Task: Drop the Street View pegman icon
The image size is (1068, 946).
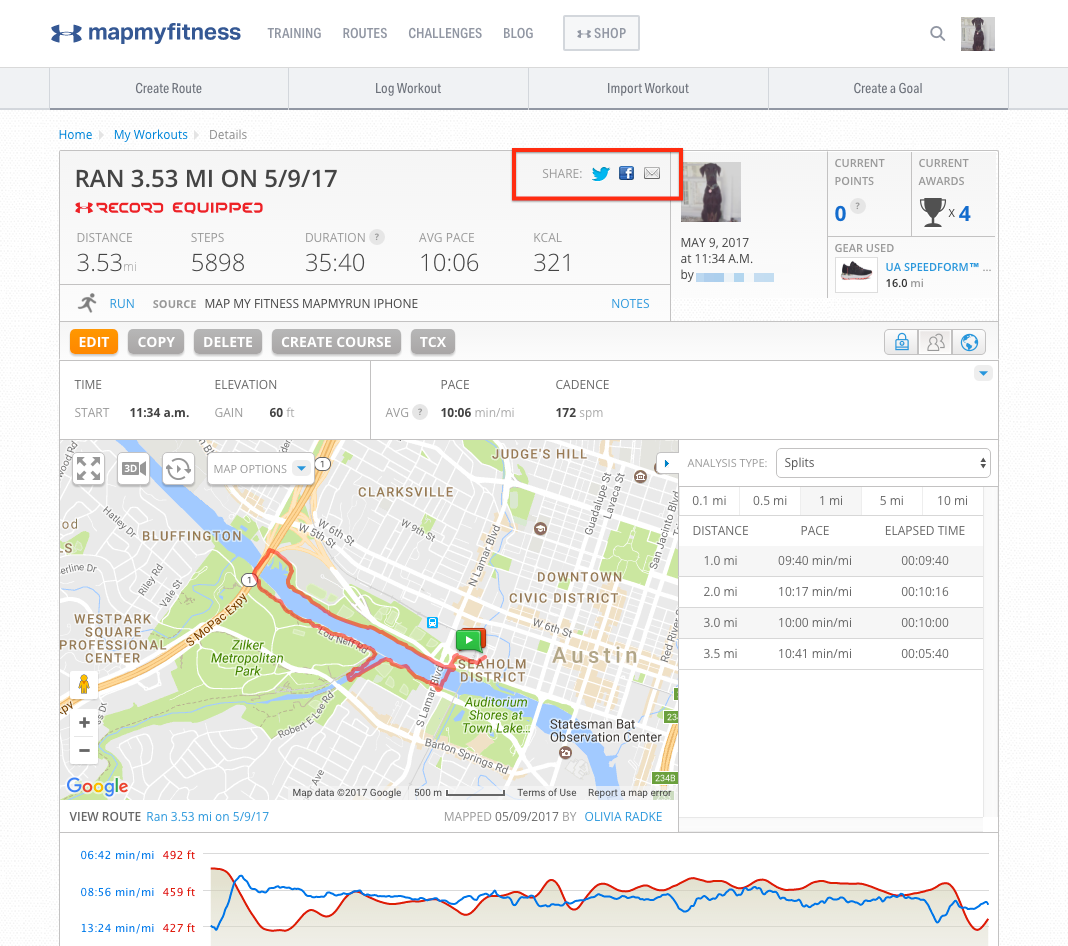Action: click(84, 683)
